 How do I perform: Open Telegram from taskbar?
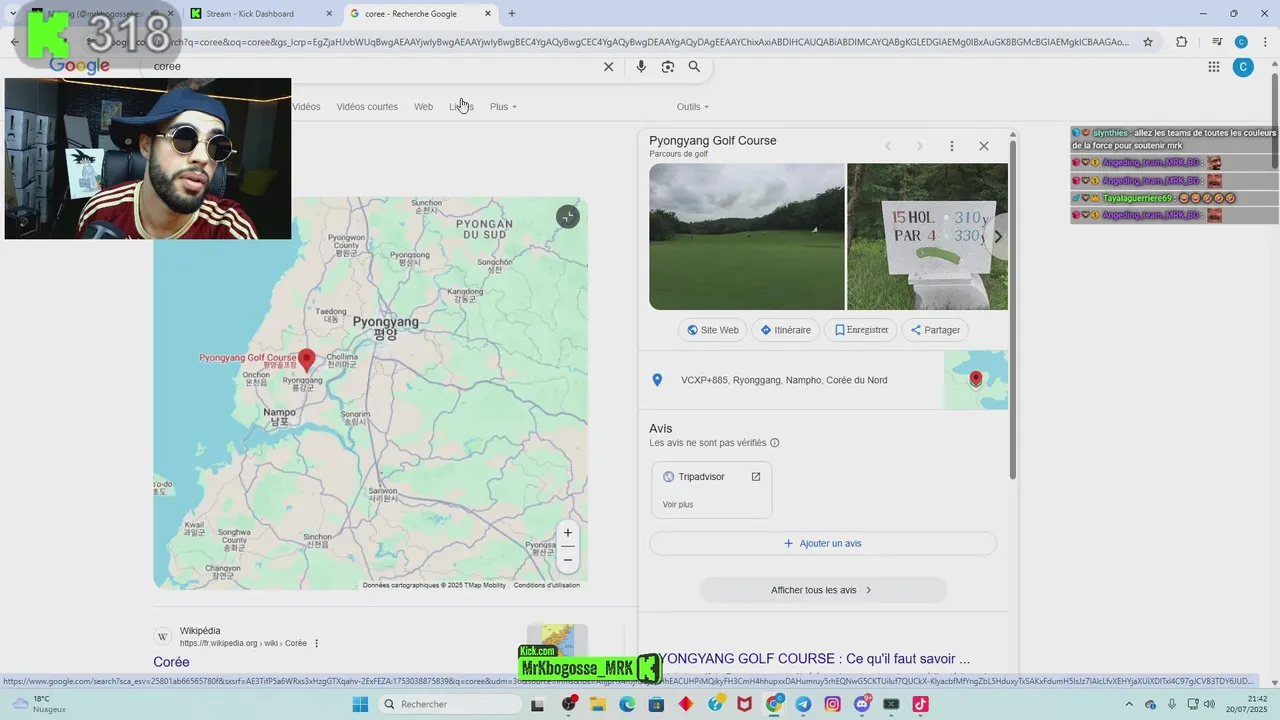coord(804,704)
